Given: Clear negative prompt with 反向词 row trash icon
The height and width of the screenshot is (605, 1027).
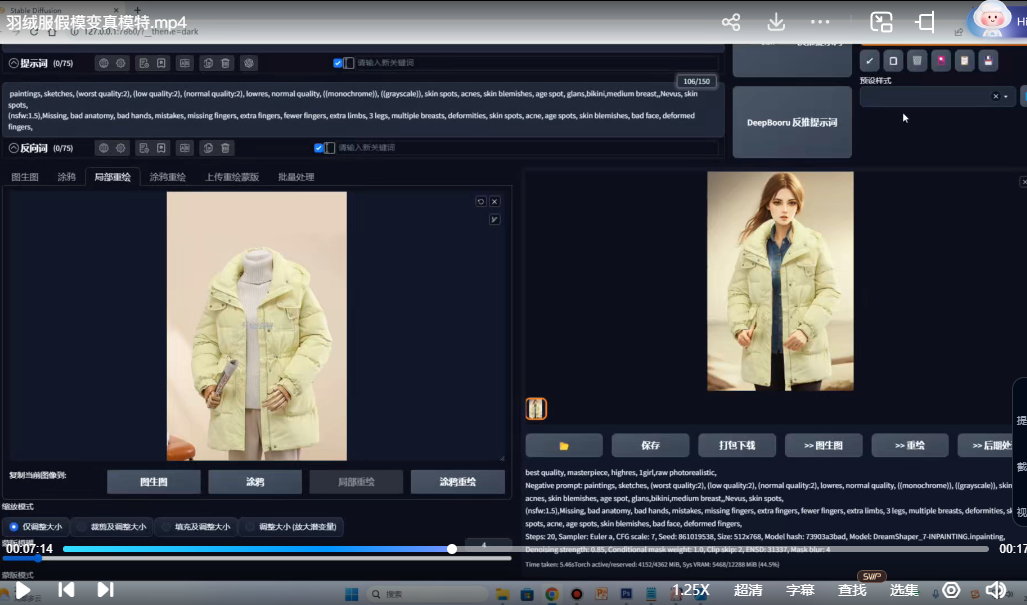Looking at the screenshot, I should click(x=225, y=148).
